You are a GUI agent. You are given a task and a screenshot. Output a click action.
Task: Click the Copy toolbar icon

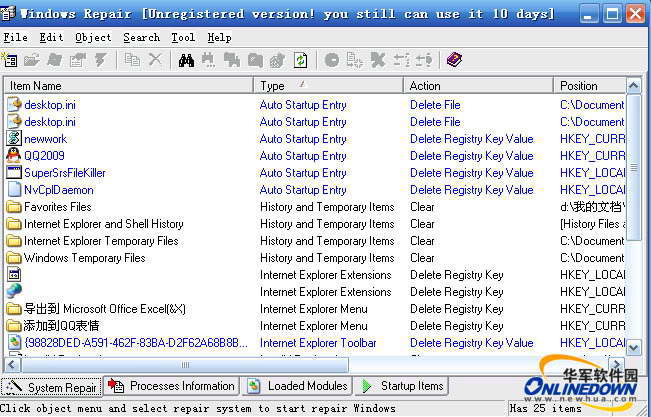(132, 60)
